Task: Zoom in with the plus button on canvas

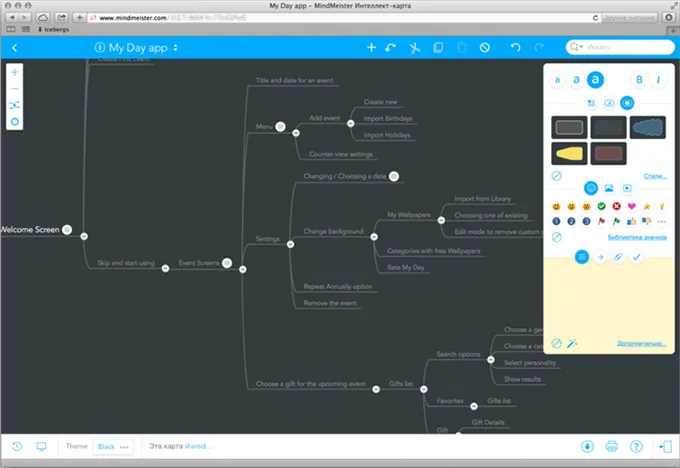Action: [14, 73]
